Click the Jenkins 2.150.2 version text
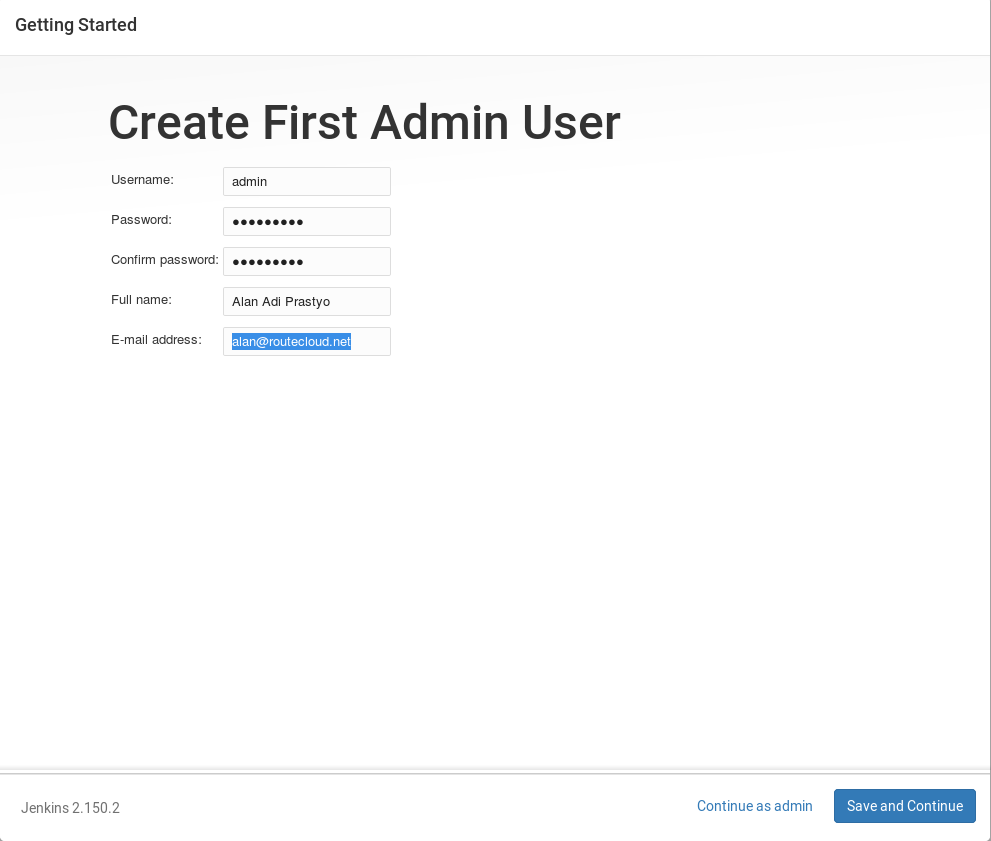The image size is (991, 841). coord(70,808)
